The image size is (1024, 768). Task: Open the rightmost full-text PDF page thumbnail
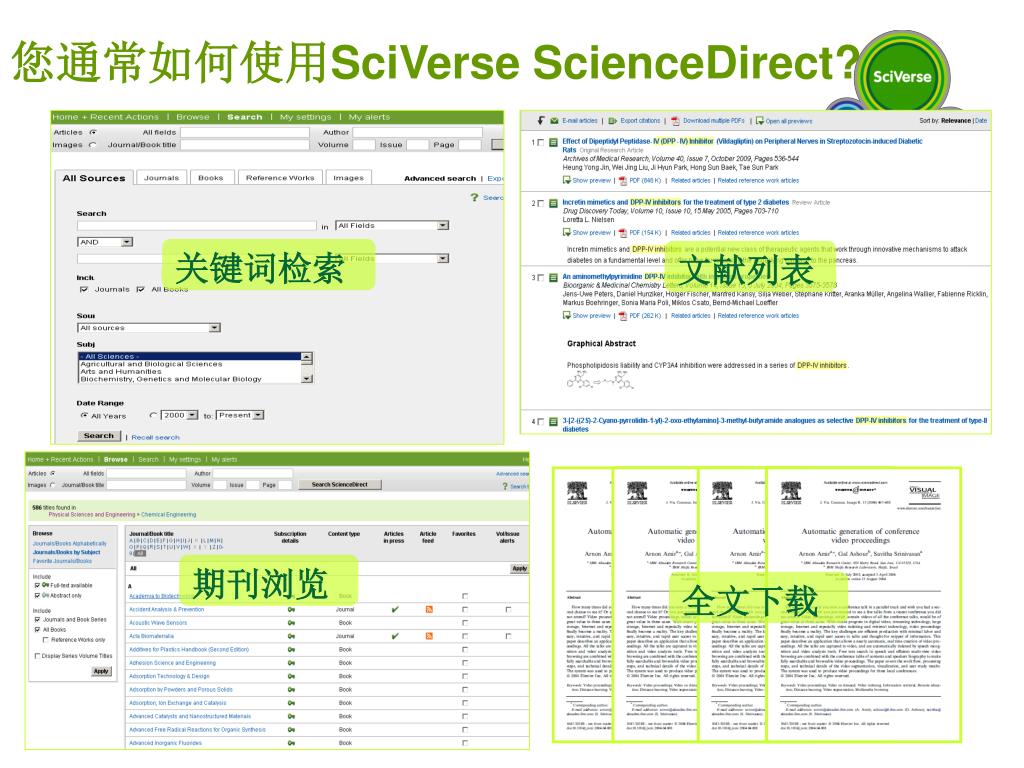click(x=863, y=605)
